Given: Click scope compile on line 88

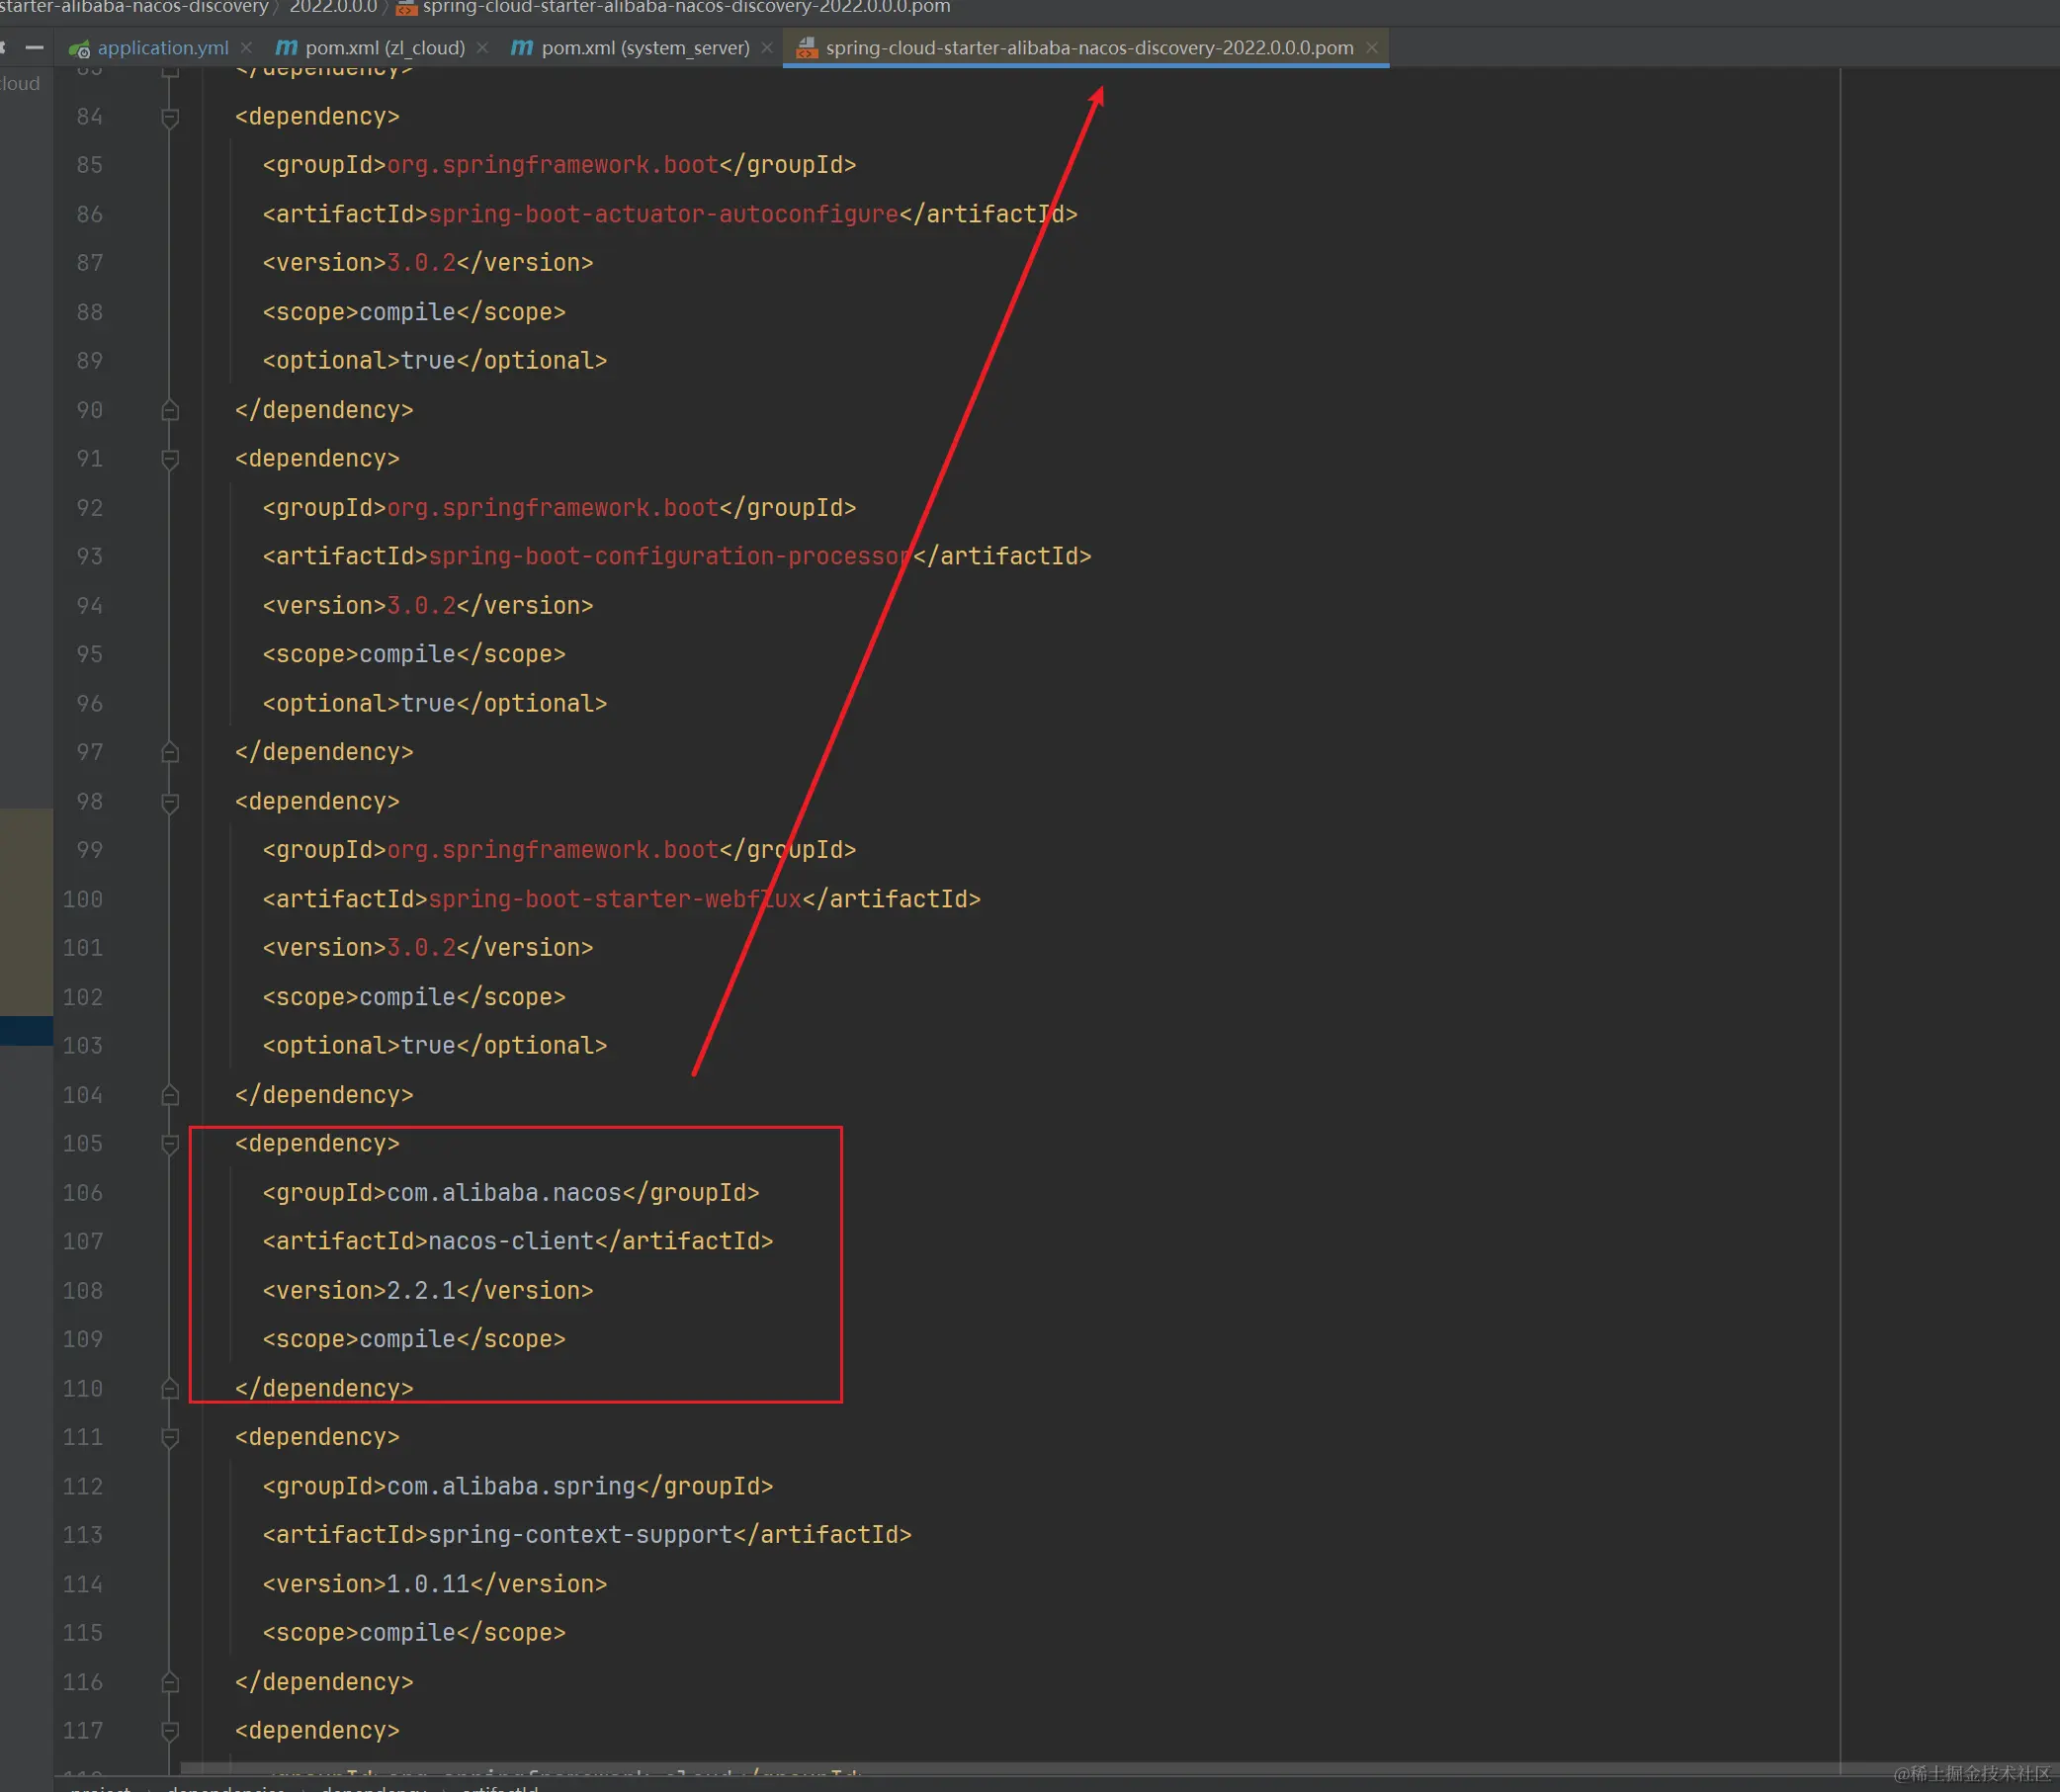Looking at the screenshot, I should pos(407,312).
